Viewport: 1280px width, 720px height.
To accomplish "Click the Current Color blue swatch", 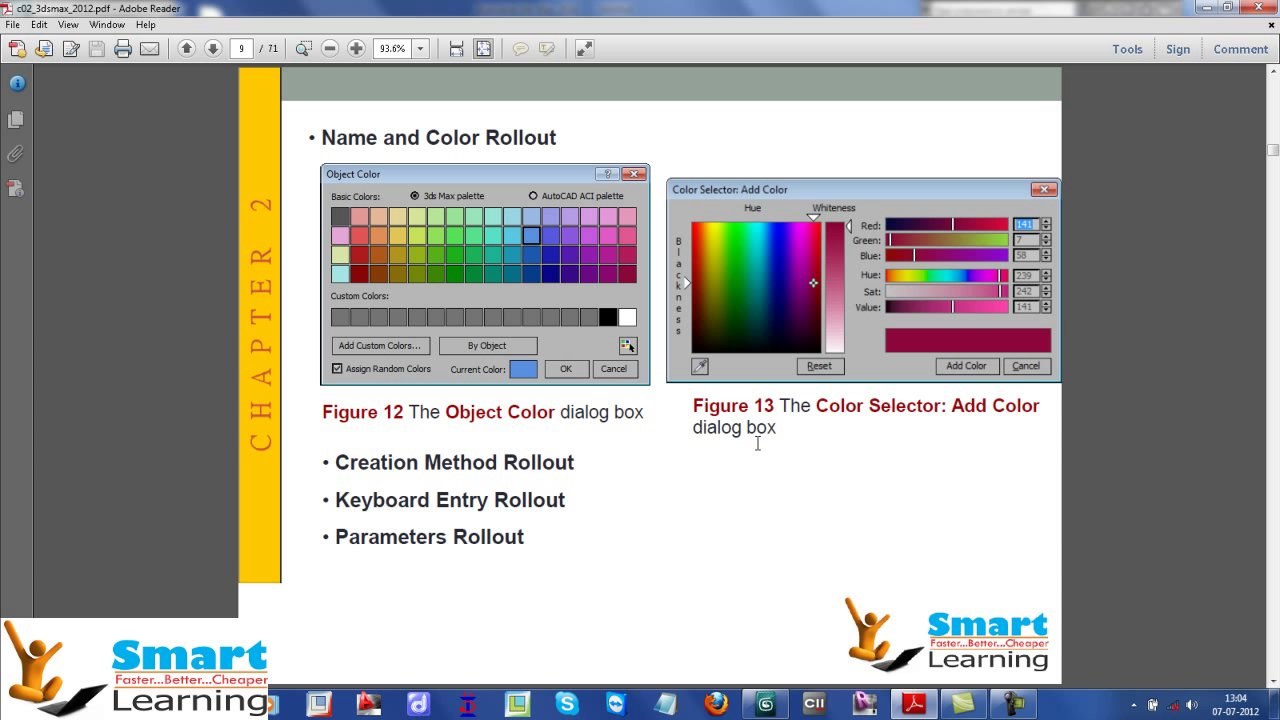I will pos(523,369).
